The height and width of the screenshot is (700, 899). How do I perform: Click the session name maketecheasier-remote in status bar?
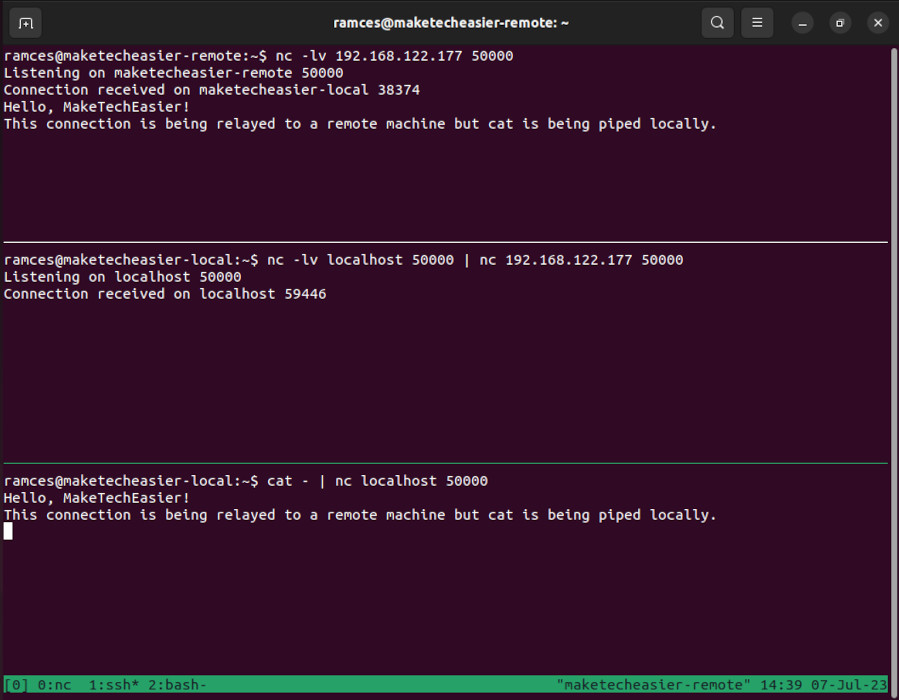(652, 685)
